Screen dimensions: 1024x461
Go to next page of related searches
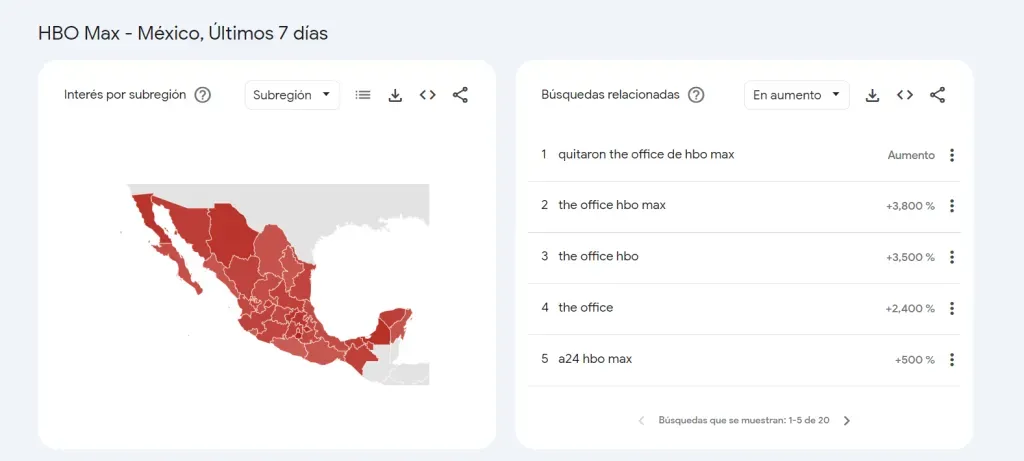[847, 421]
